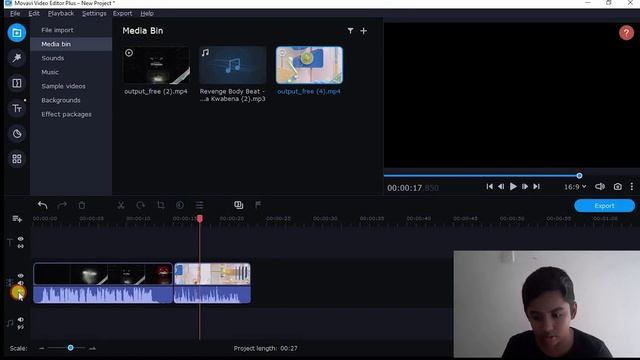Add a marker with flag icon
640x360 pixels.
(x=258, y=204)
